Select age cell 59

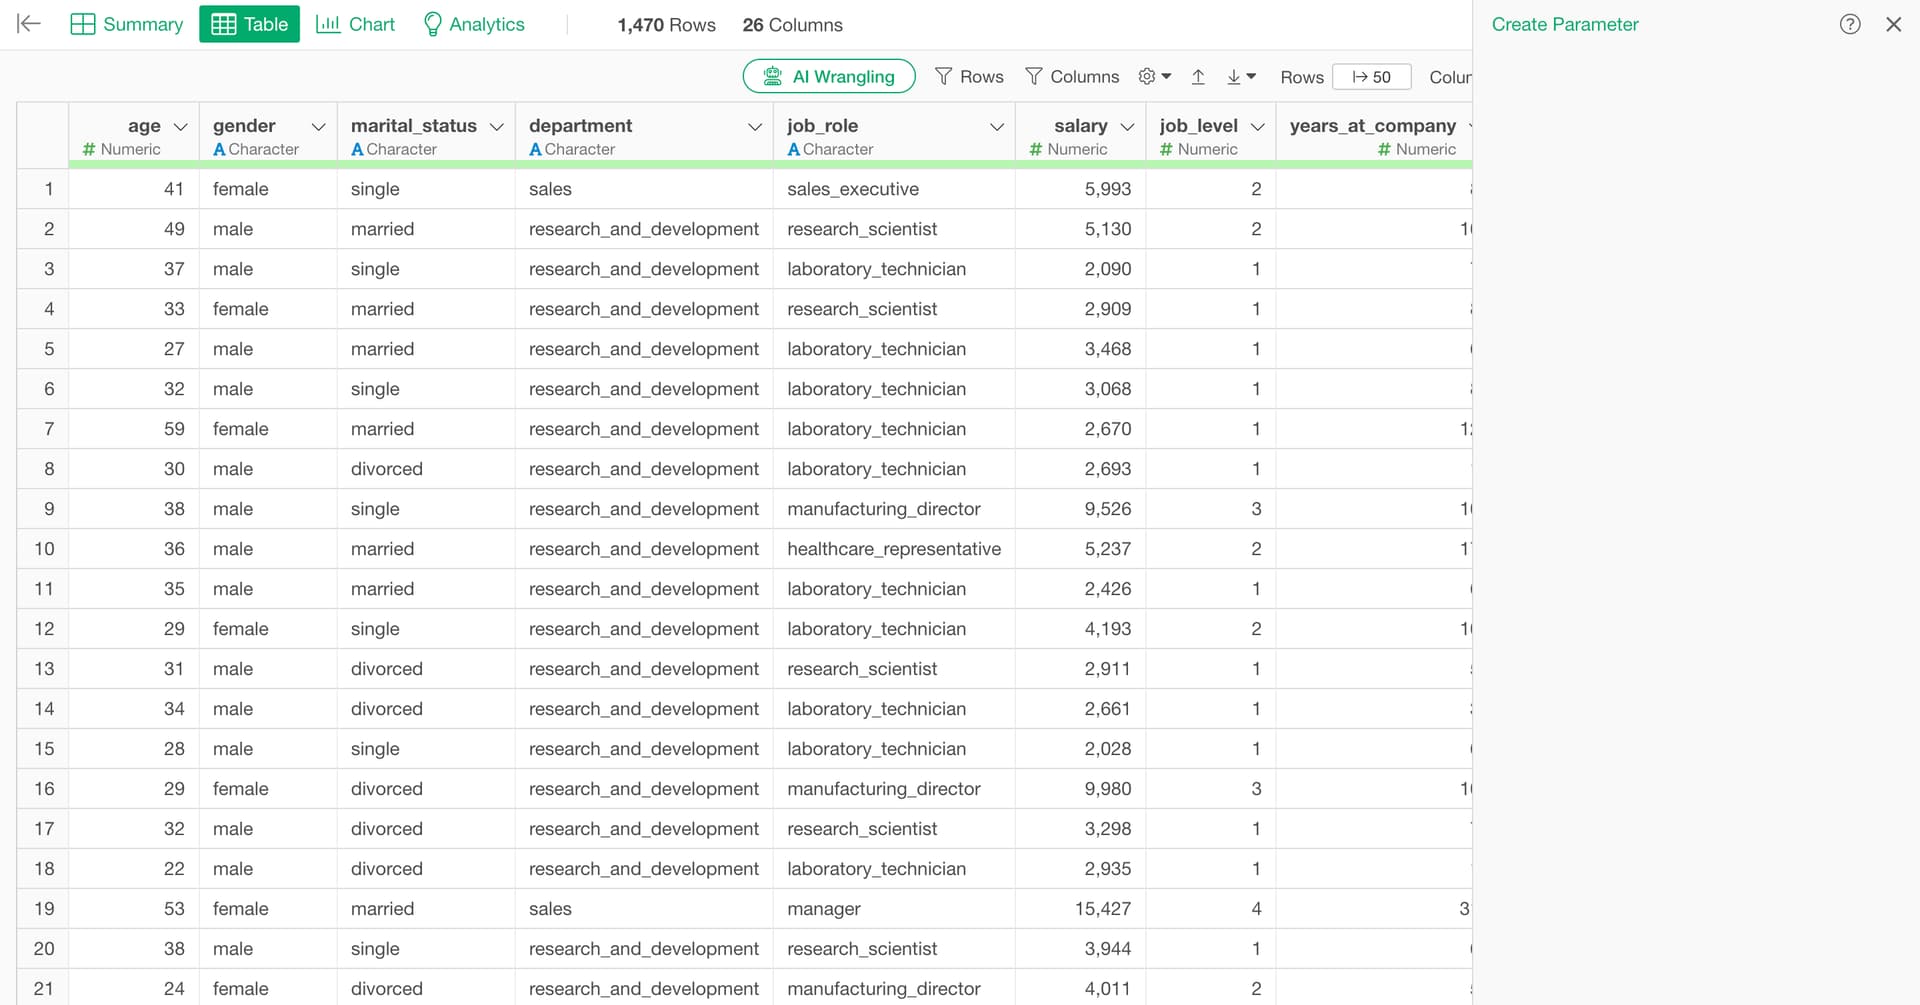click(x=134, y=429)
